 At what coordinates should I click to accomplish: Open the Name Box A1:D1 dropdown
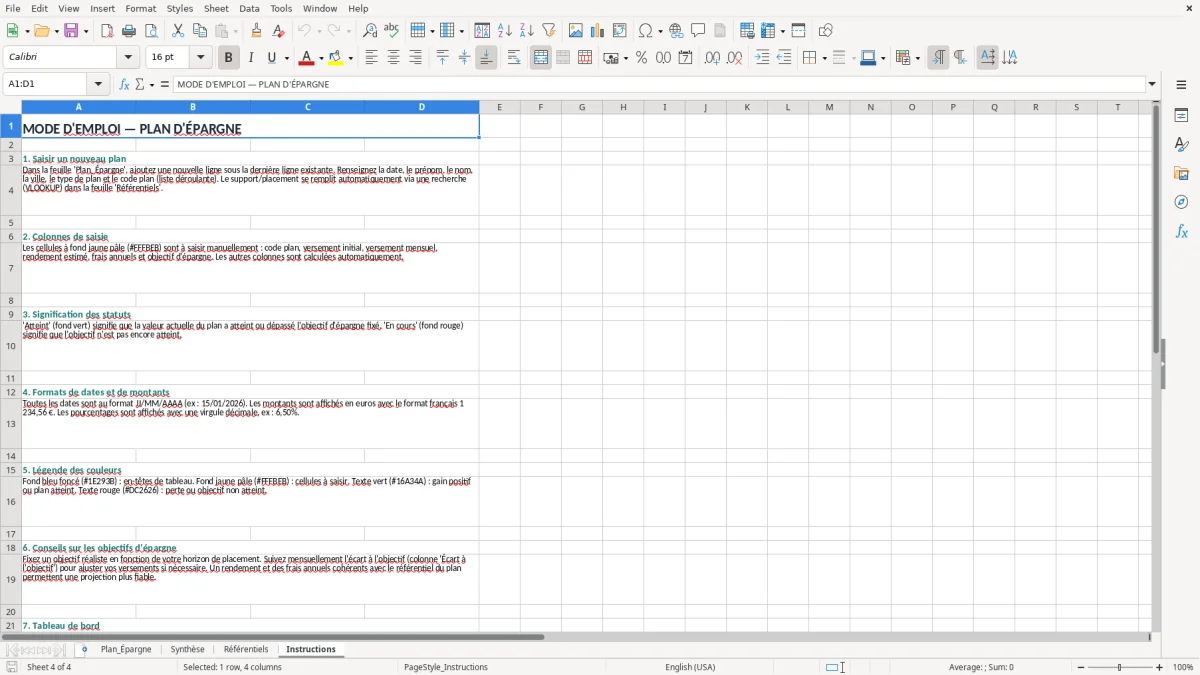click(x=98, y=84)
